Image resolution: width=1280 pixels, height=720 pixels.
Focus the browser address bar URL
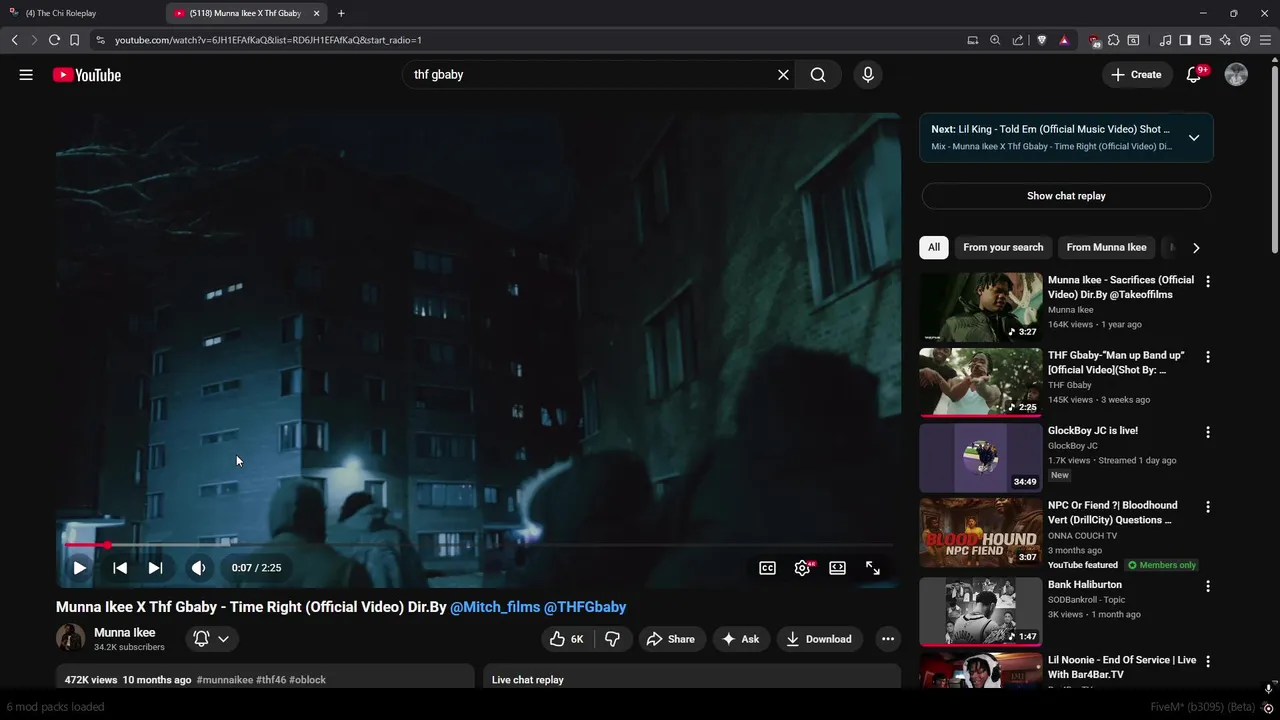(268, 40)
